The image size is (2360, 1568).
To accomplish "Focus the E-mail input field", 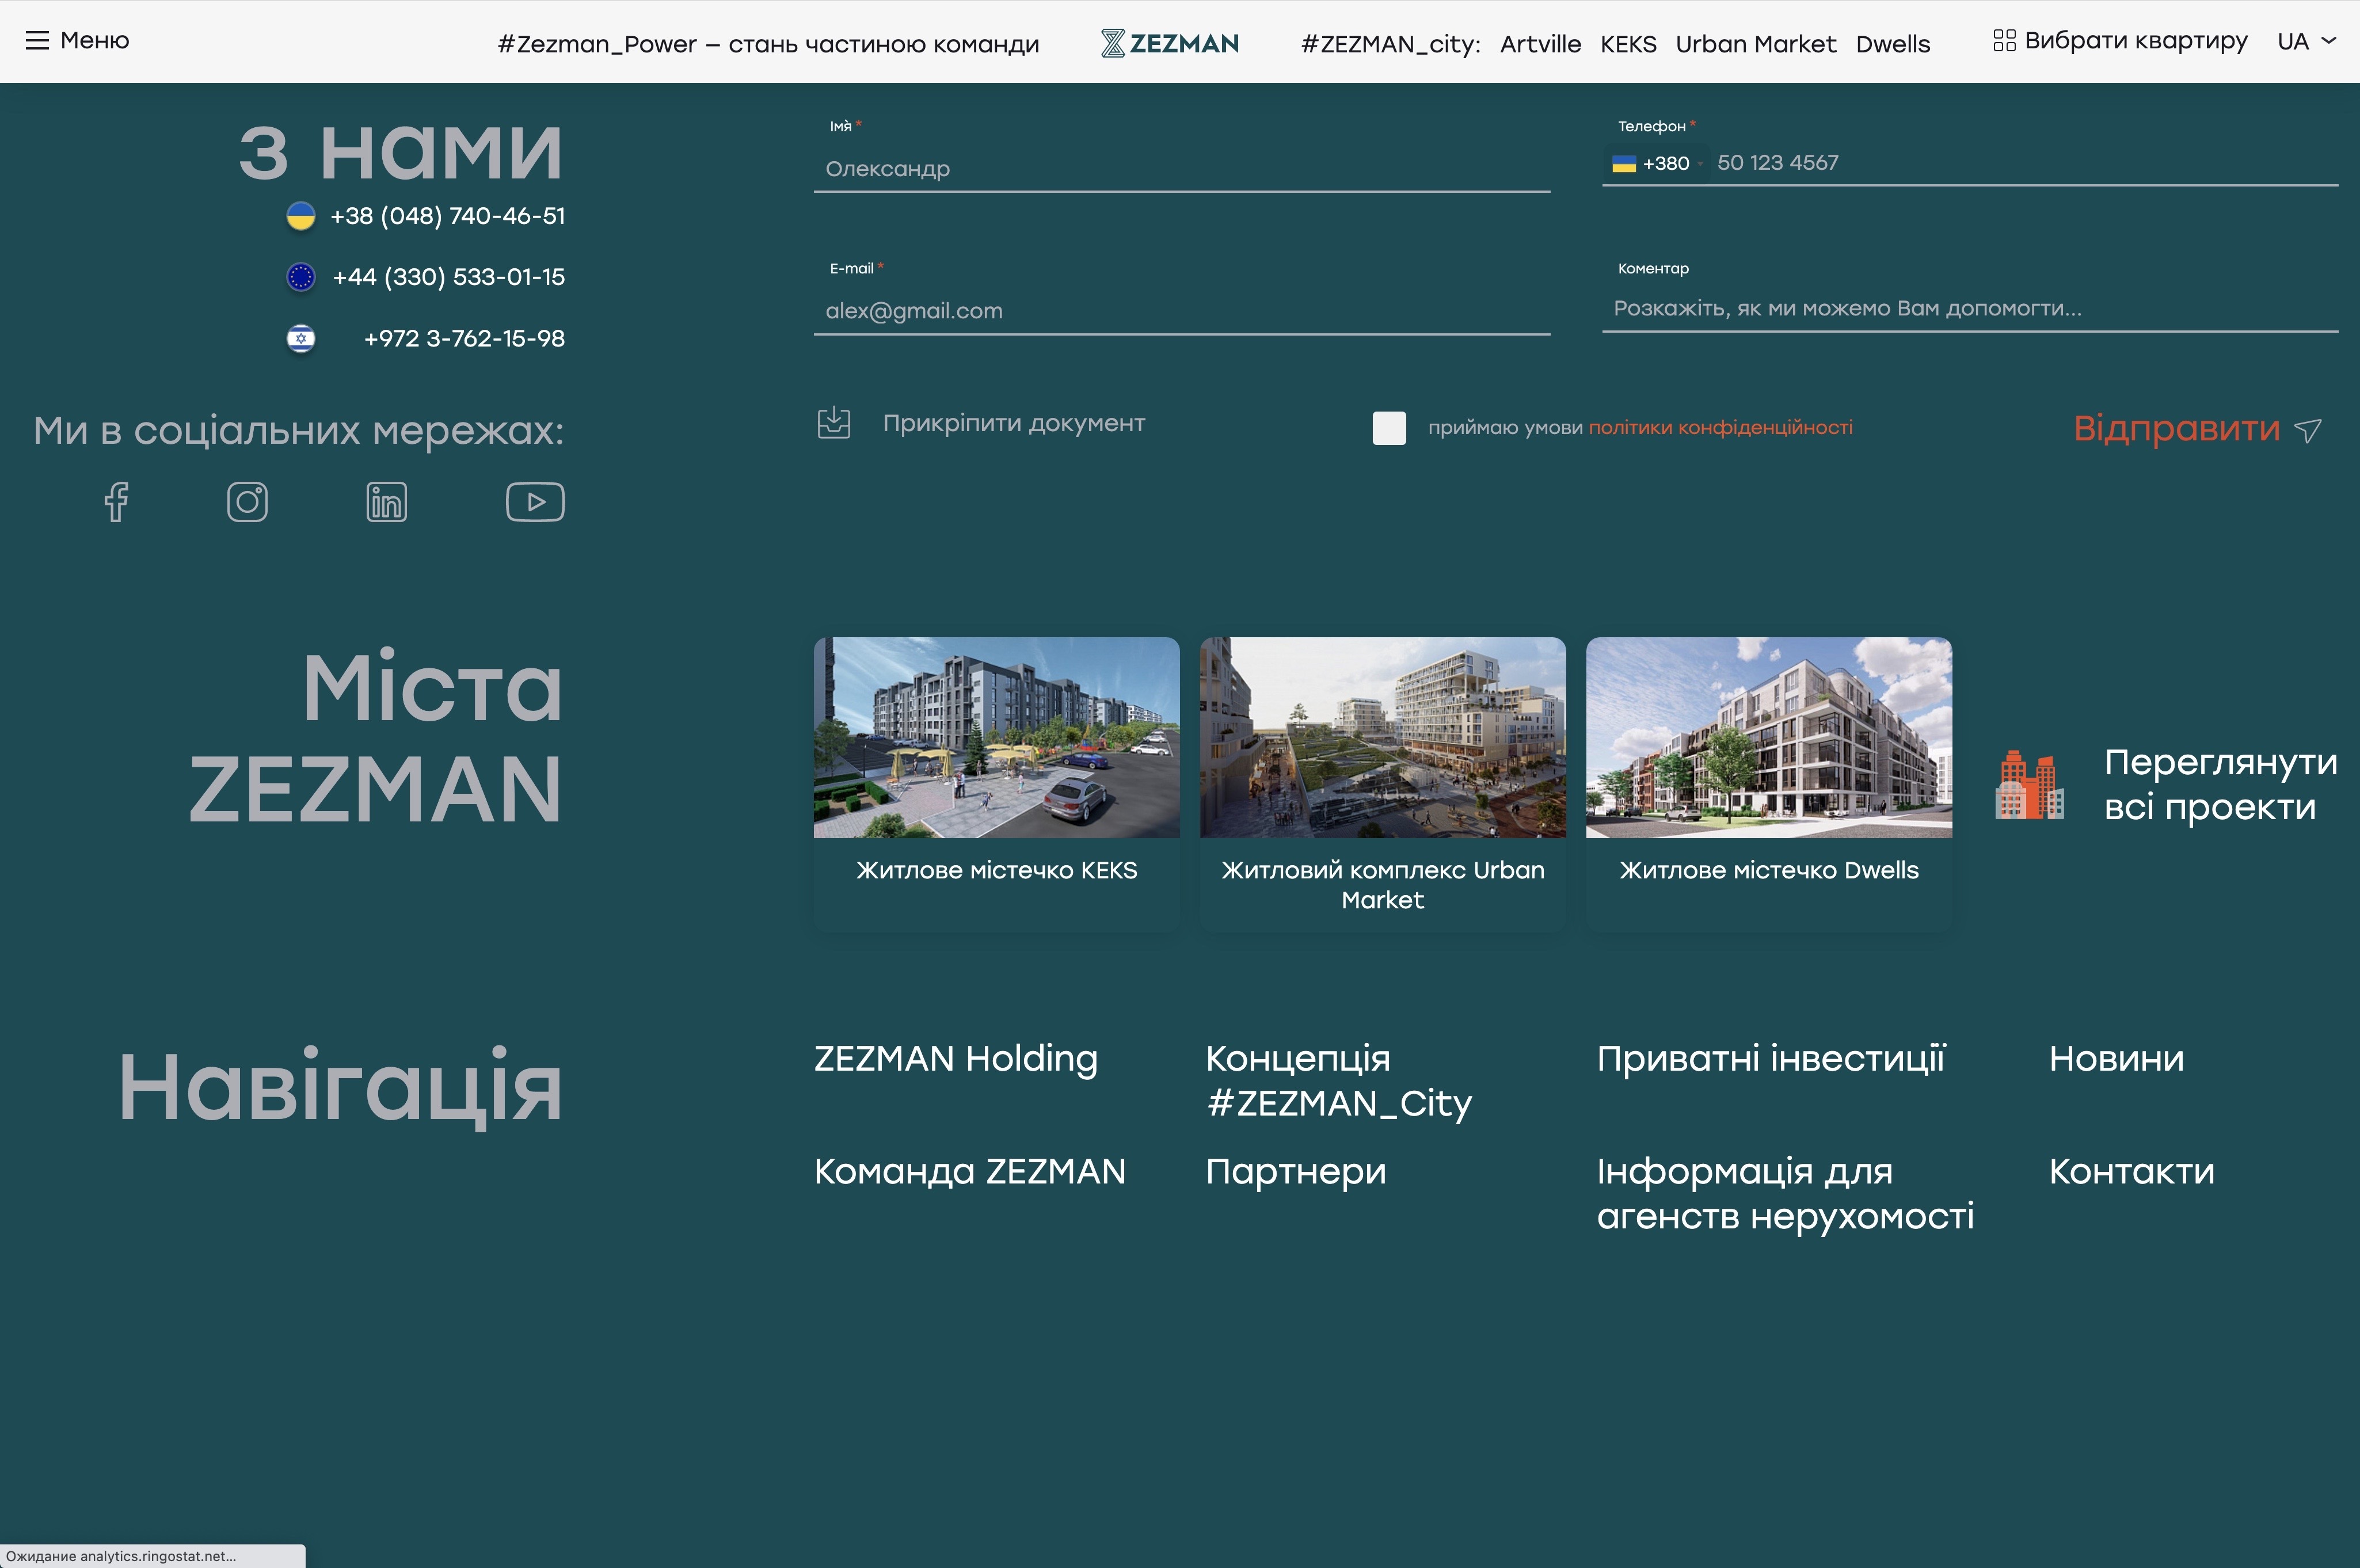I will (x=1181, y=311).
